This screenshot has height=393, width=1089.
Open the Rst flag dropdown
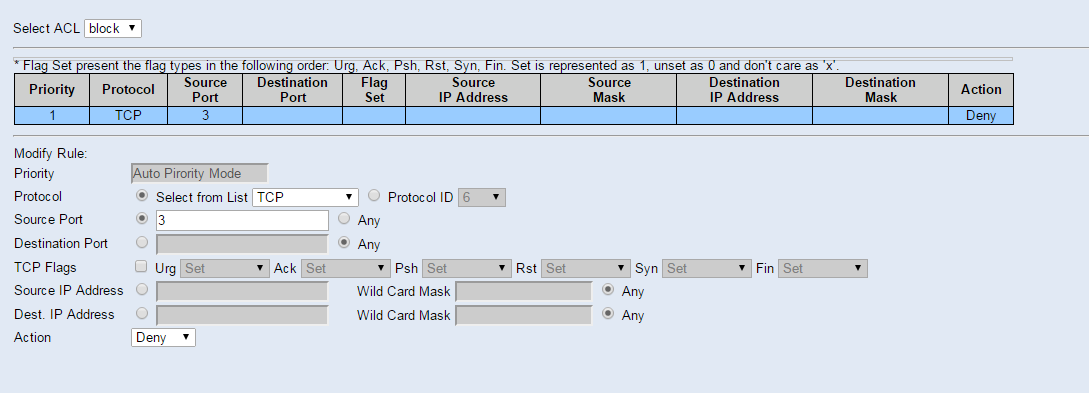pos(585,268)
